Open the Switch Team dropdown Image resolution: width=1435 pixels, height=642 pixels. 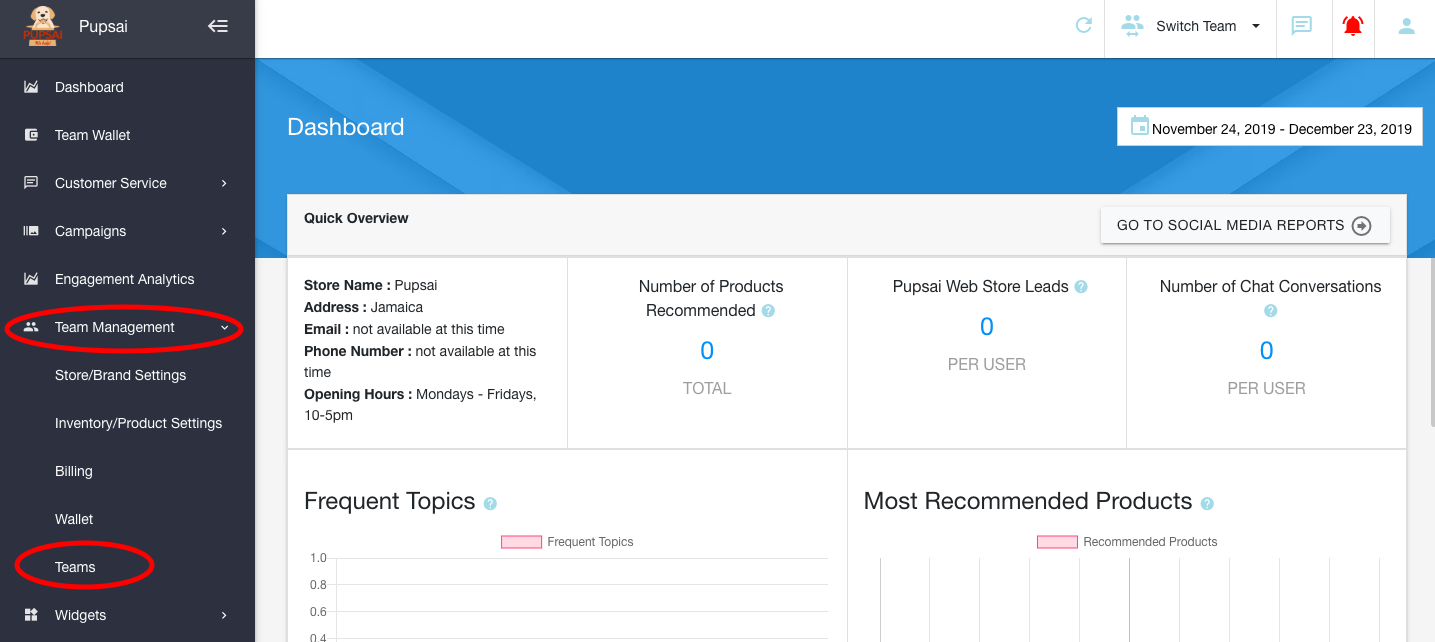pyautogui.click(x=1191, y=26)
